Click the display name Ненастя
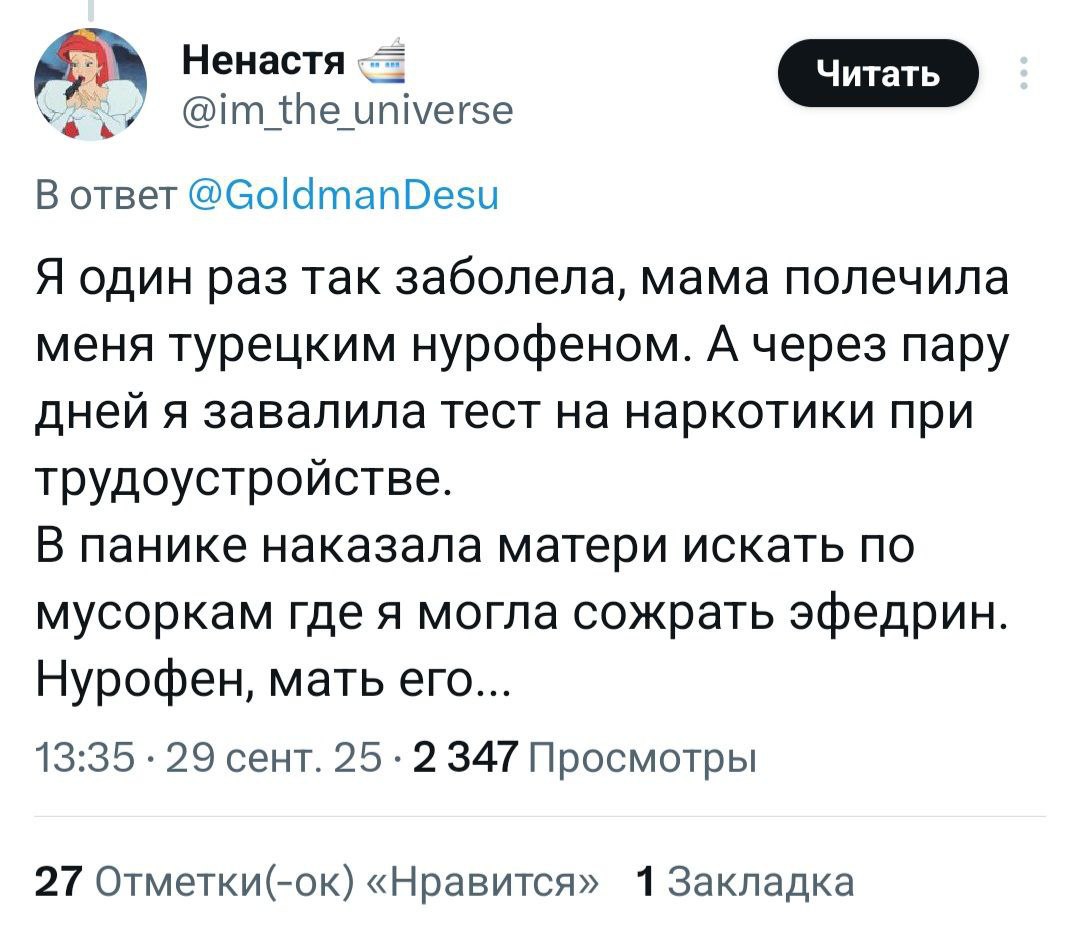 point(263,63)
